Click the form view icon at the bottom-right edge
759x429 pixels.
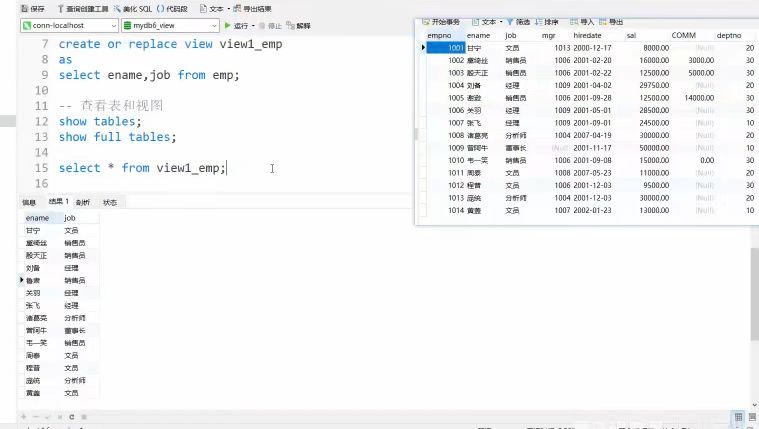(x=752, y=416)
